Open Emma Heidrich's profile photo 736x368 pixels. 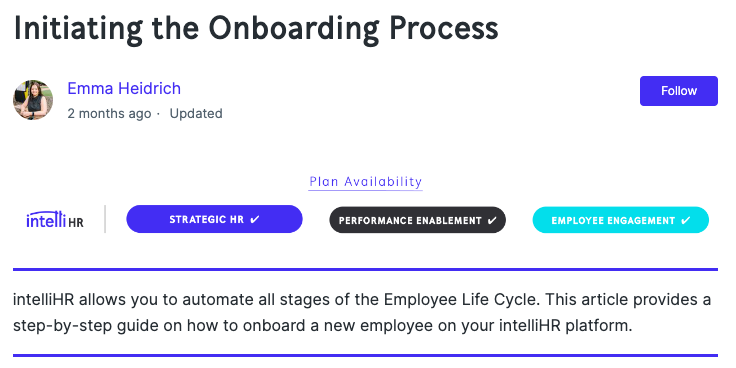point(33,100)
